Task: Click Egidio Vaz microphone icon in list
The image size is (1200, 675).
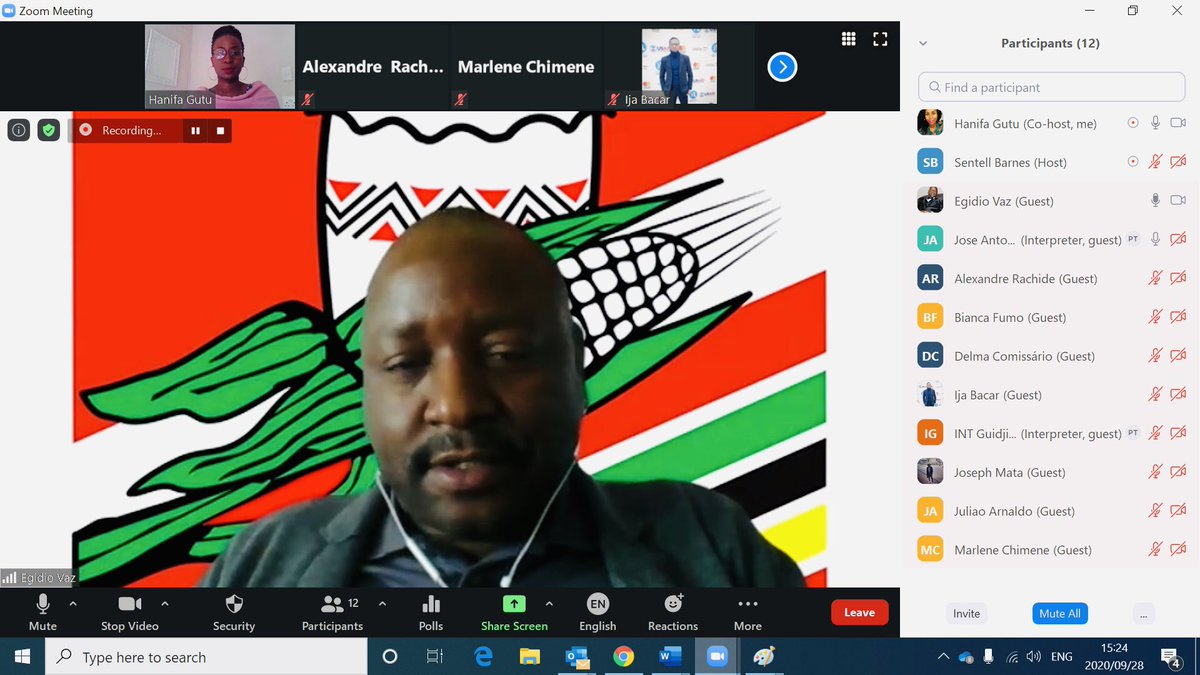Action: 1155,201
